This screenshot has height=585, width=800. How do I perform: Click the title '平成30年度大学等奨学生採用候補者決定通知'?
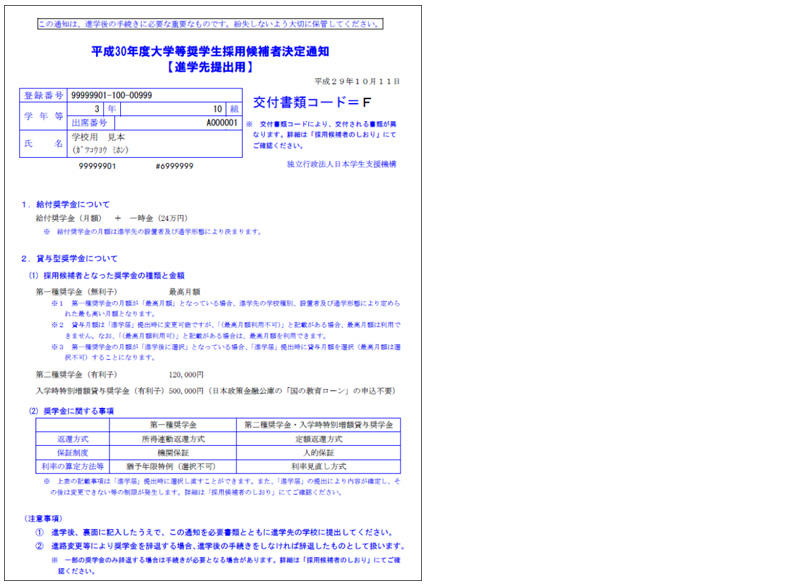pyautogui.click(x=210, y=51)
